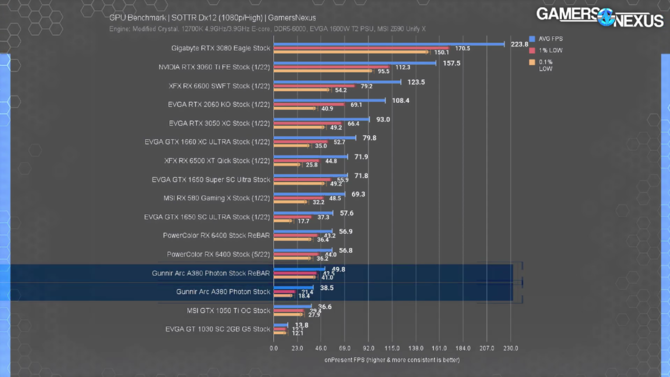Click the 108.4 average FPS value
Image resolution: width=670 pixels, height=377 pixels.
pos(400,100)
